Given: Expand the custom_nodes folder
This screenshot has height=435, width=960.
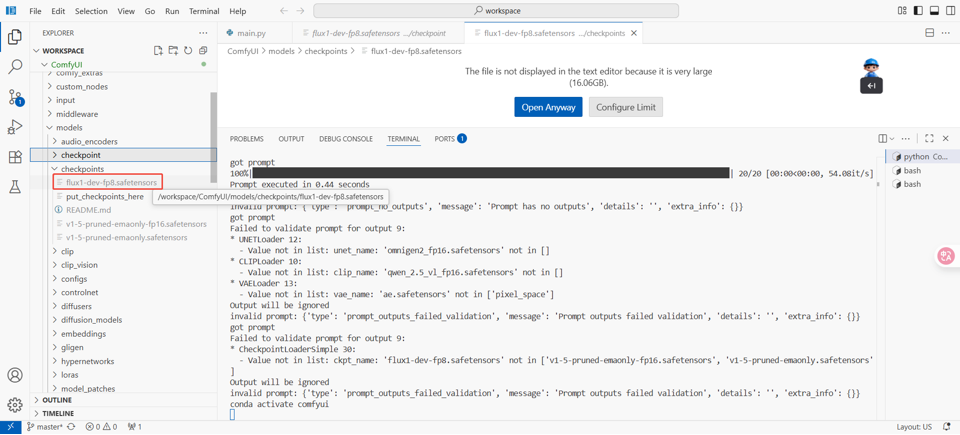Looking at the screenshot, I should [82, 87].
